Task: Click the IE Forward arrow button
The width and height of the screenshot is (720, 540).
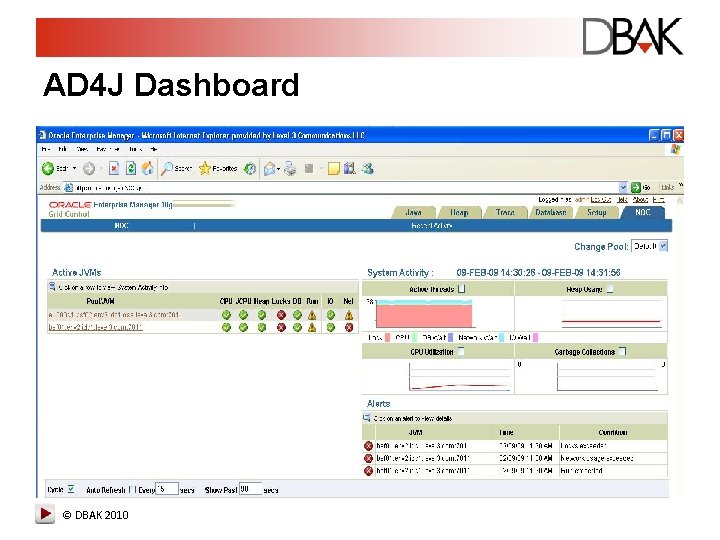Action: coord(89,169)
